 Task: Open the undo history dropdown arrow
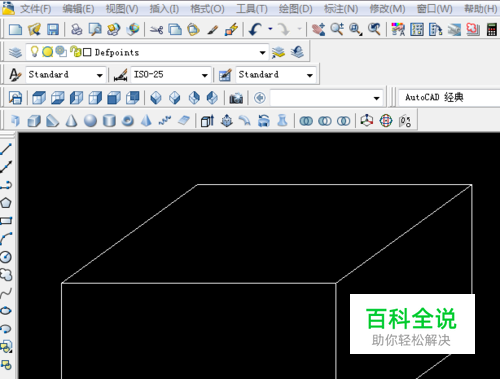(270, 29)
